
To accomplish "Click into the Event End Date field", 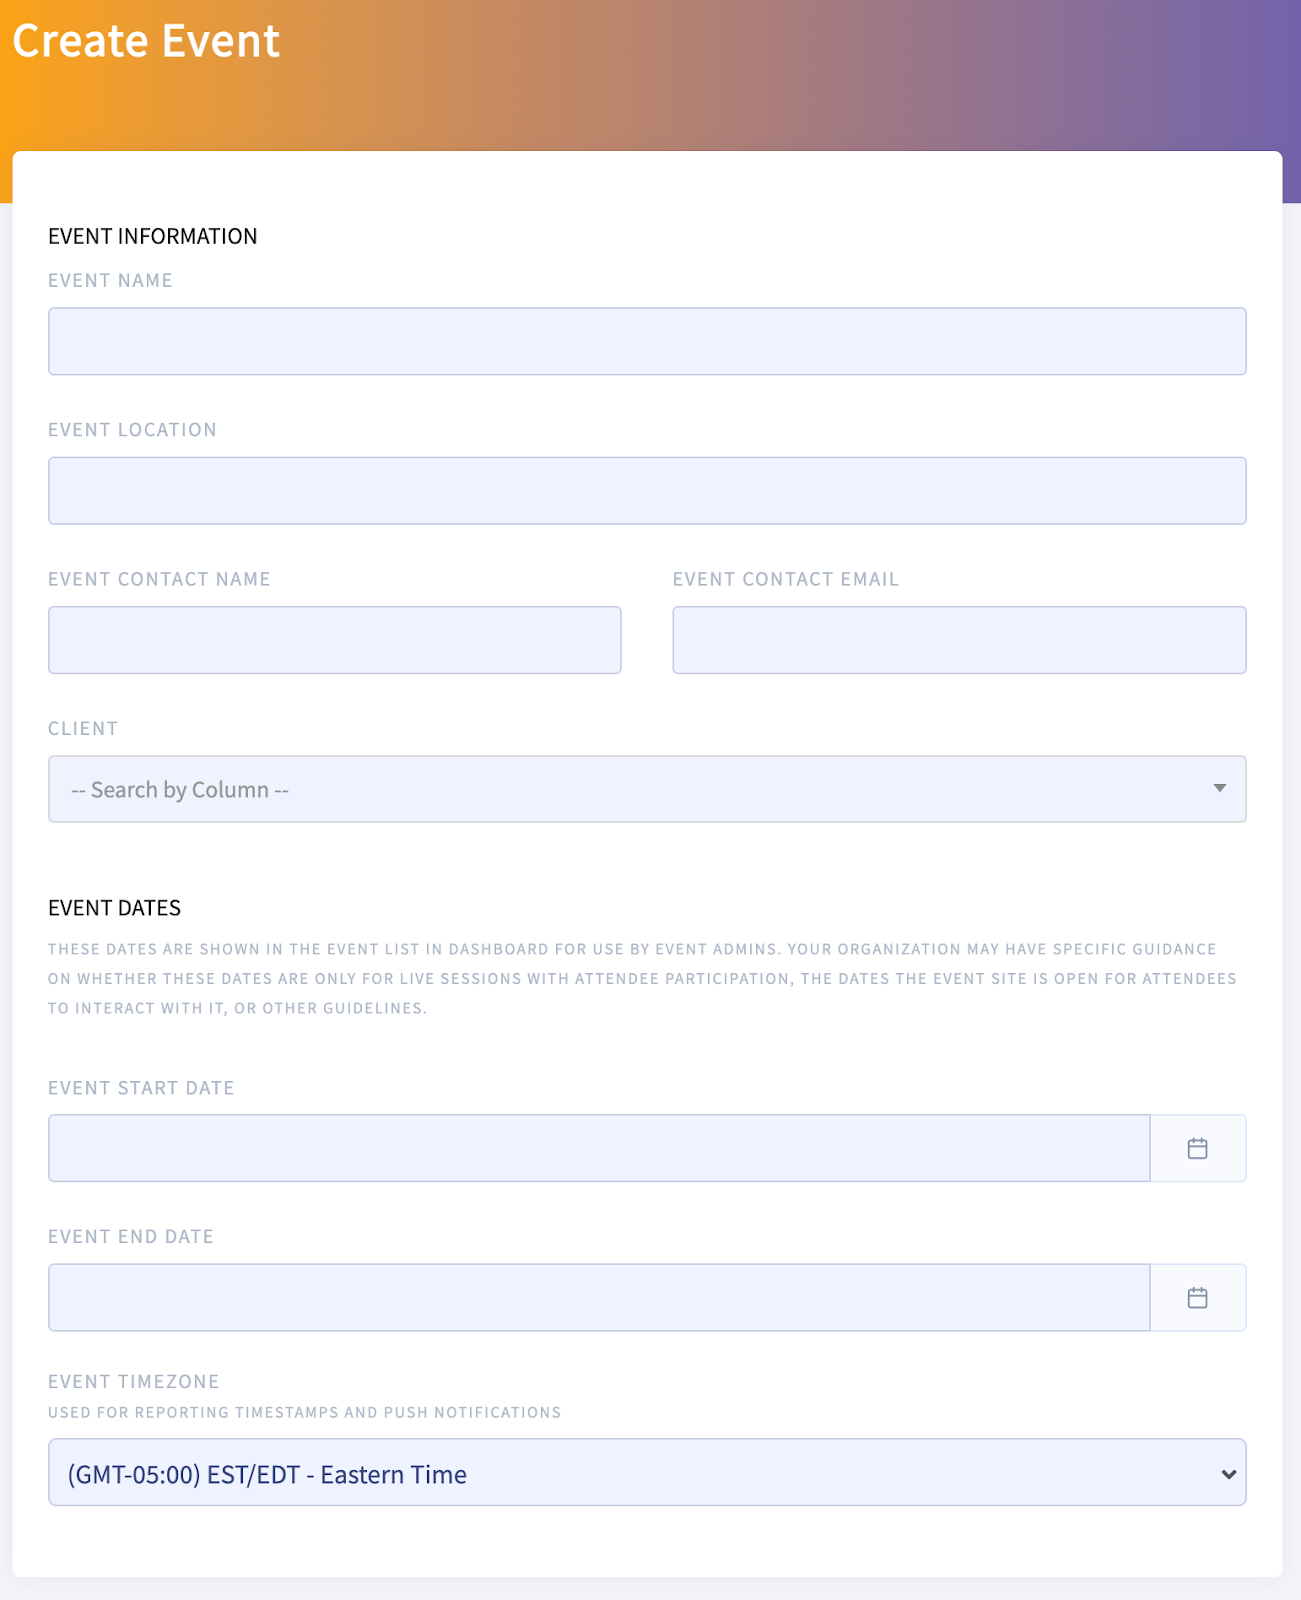I will [599, 1298].
